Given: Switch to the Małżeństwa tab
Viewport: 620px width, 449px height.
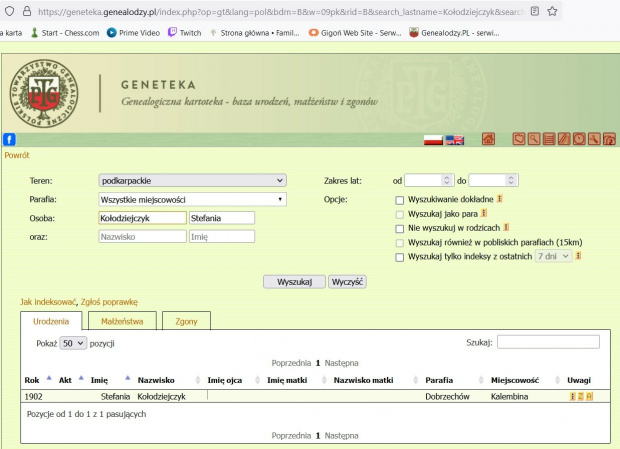Looking at the screenshot, I should (121, 322).
